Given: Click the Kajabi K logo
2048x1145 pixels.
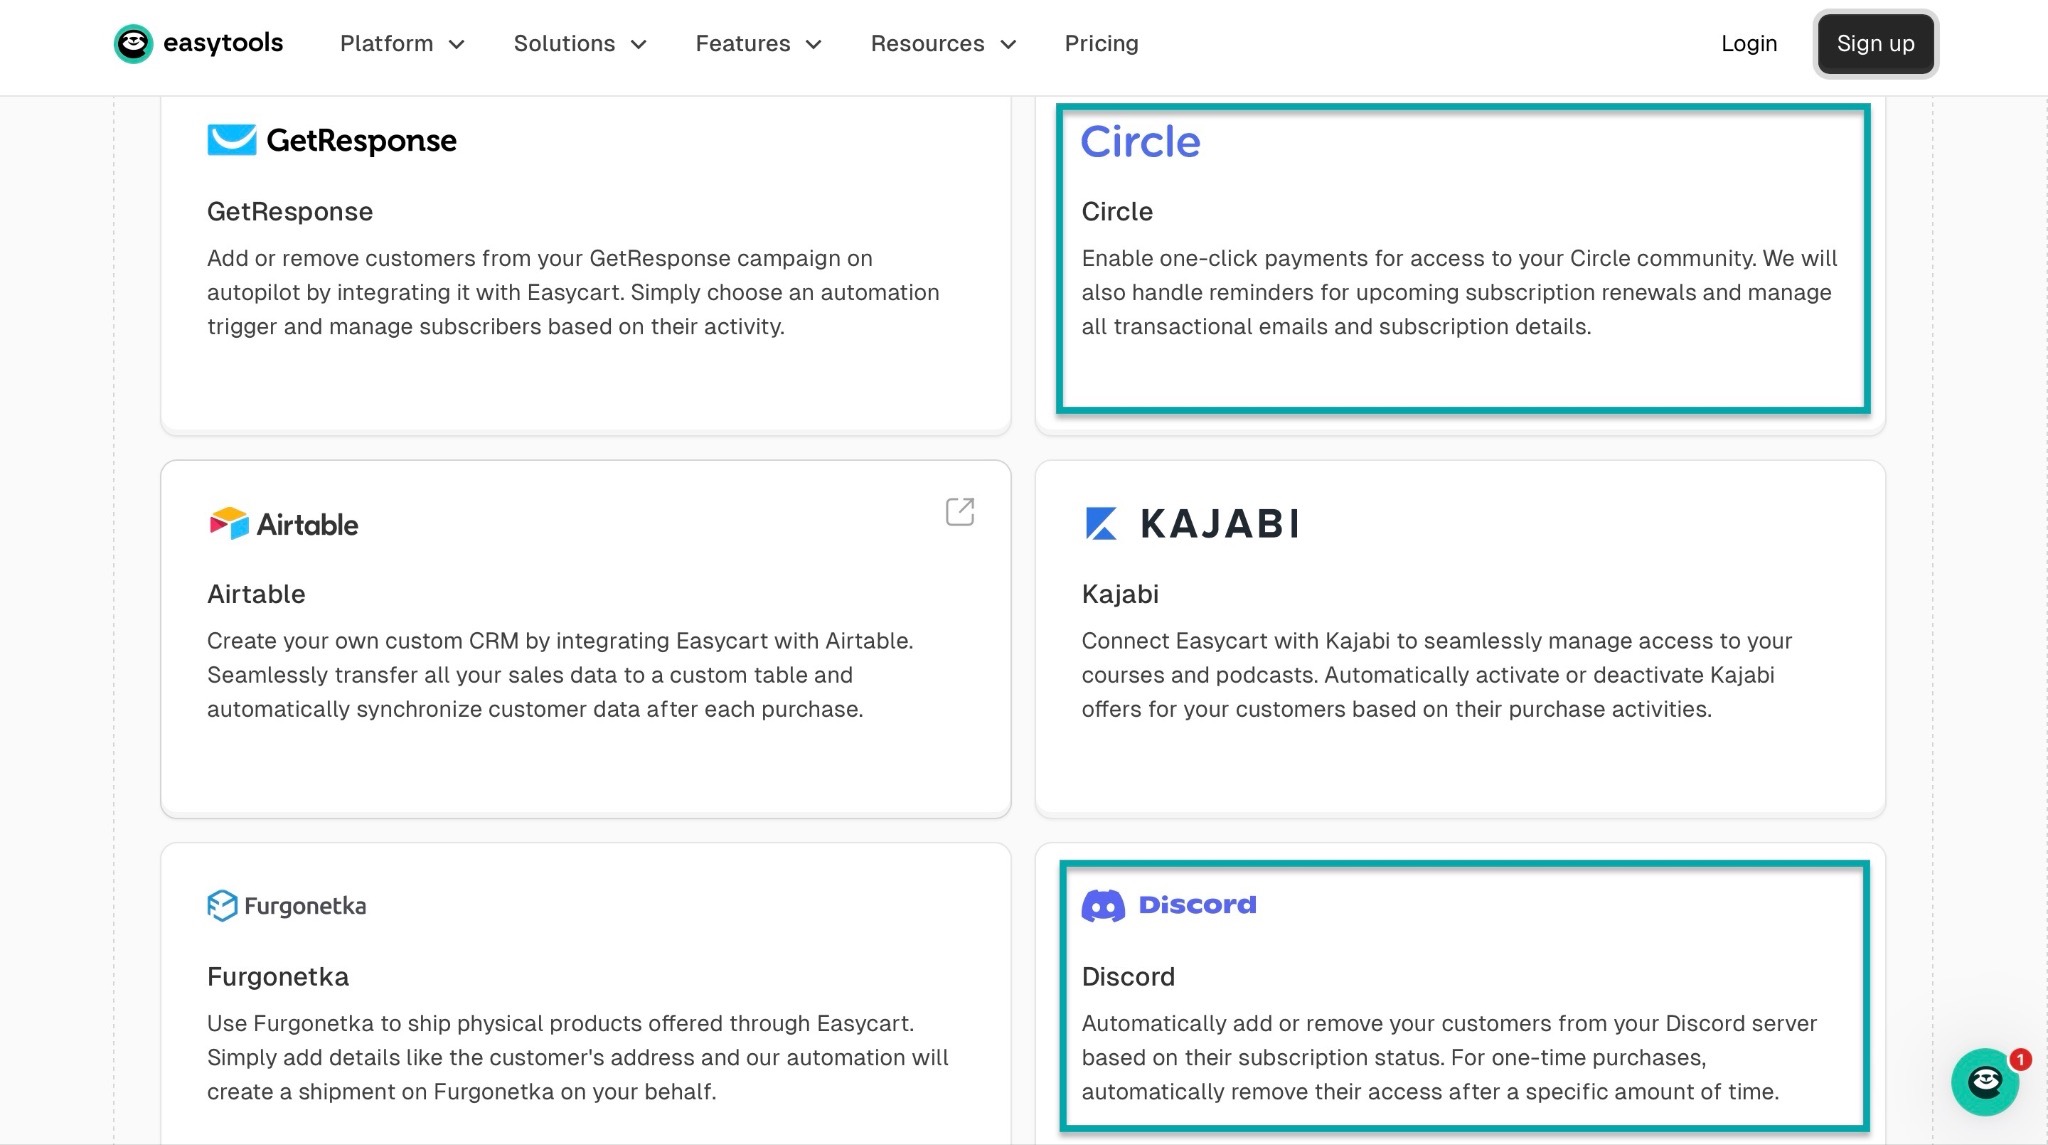Looking at the screenshot, I should point(1101,523).
